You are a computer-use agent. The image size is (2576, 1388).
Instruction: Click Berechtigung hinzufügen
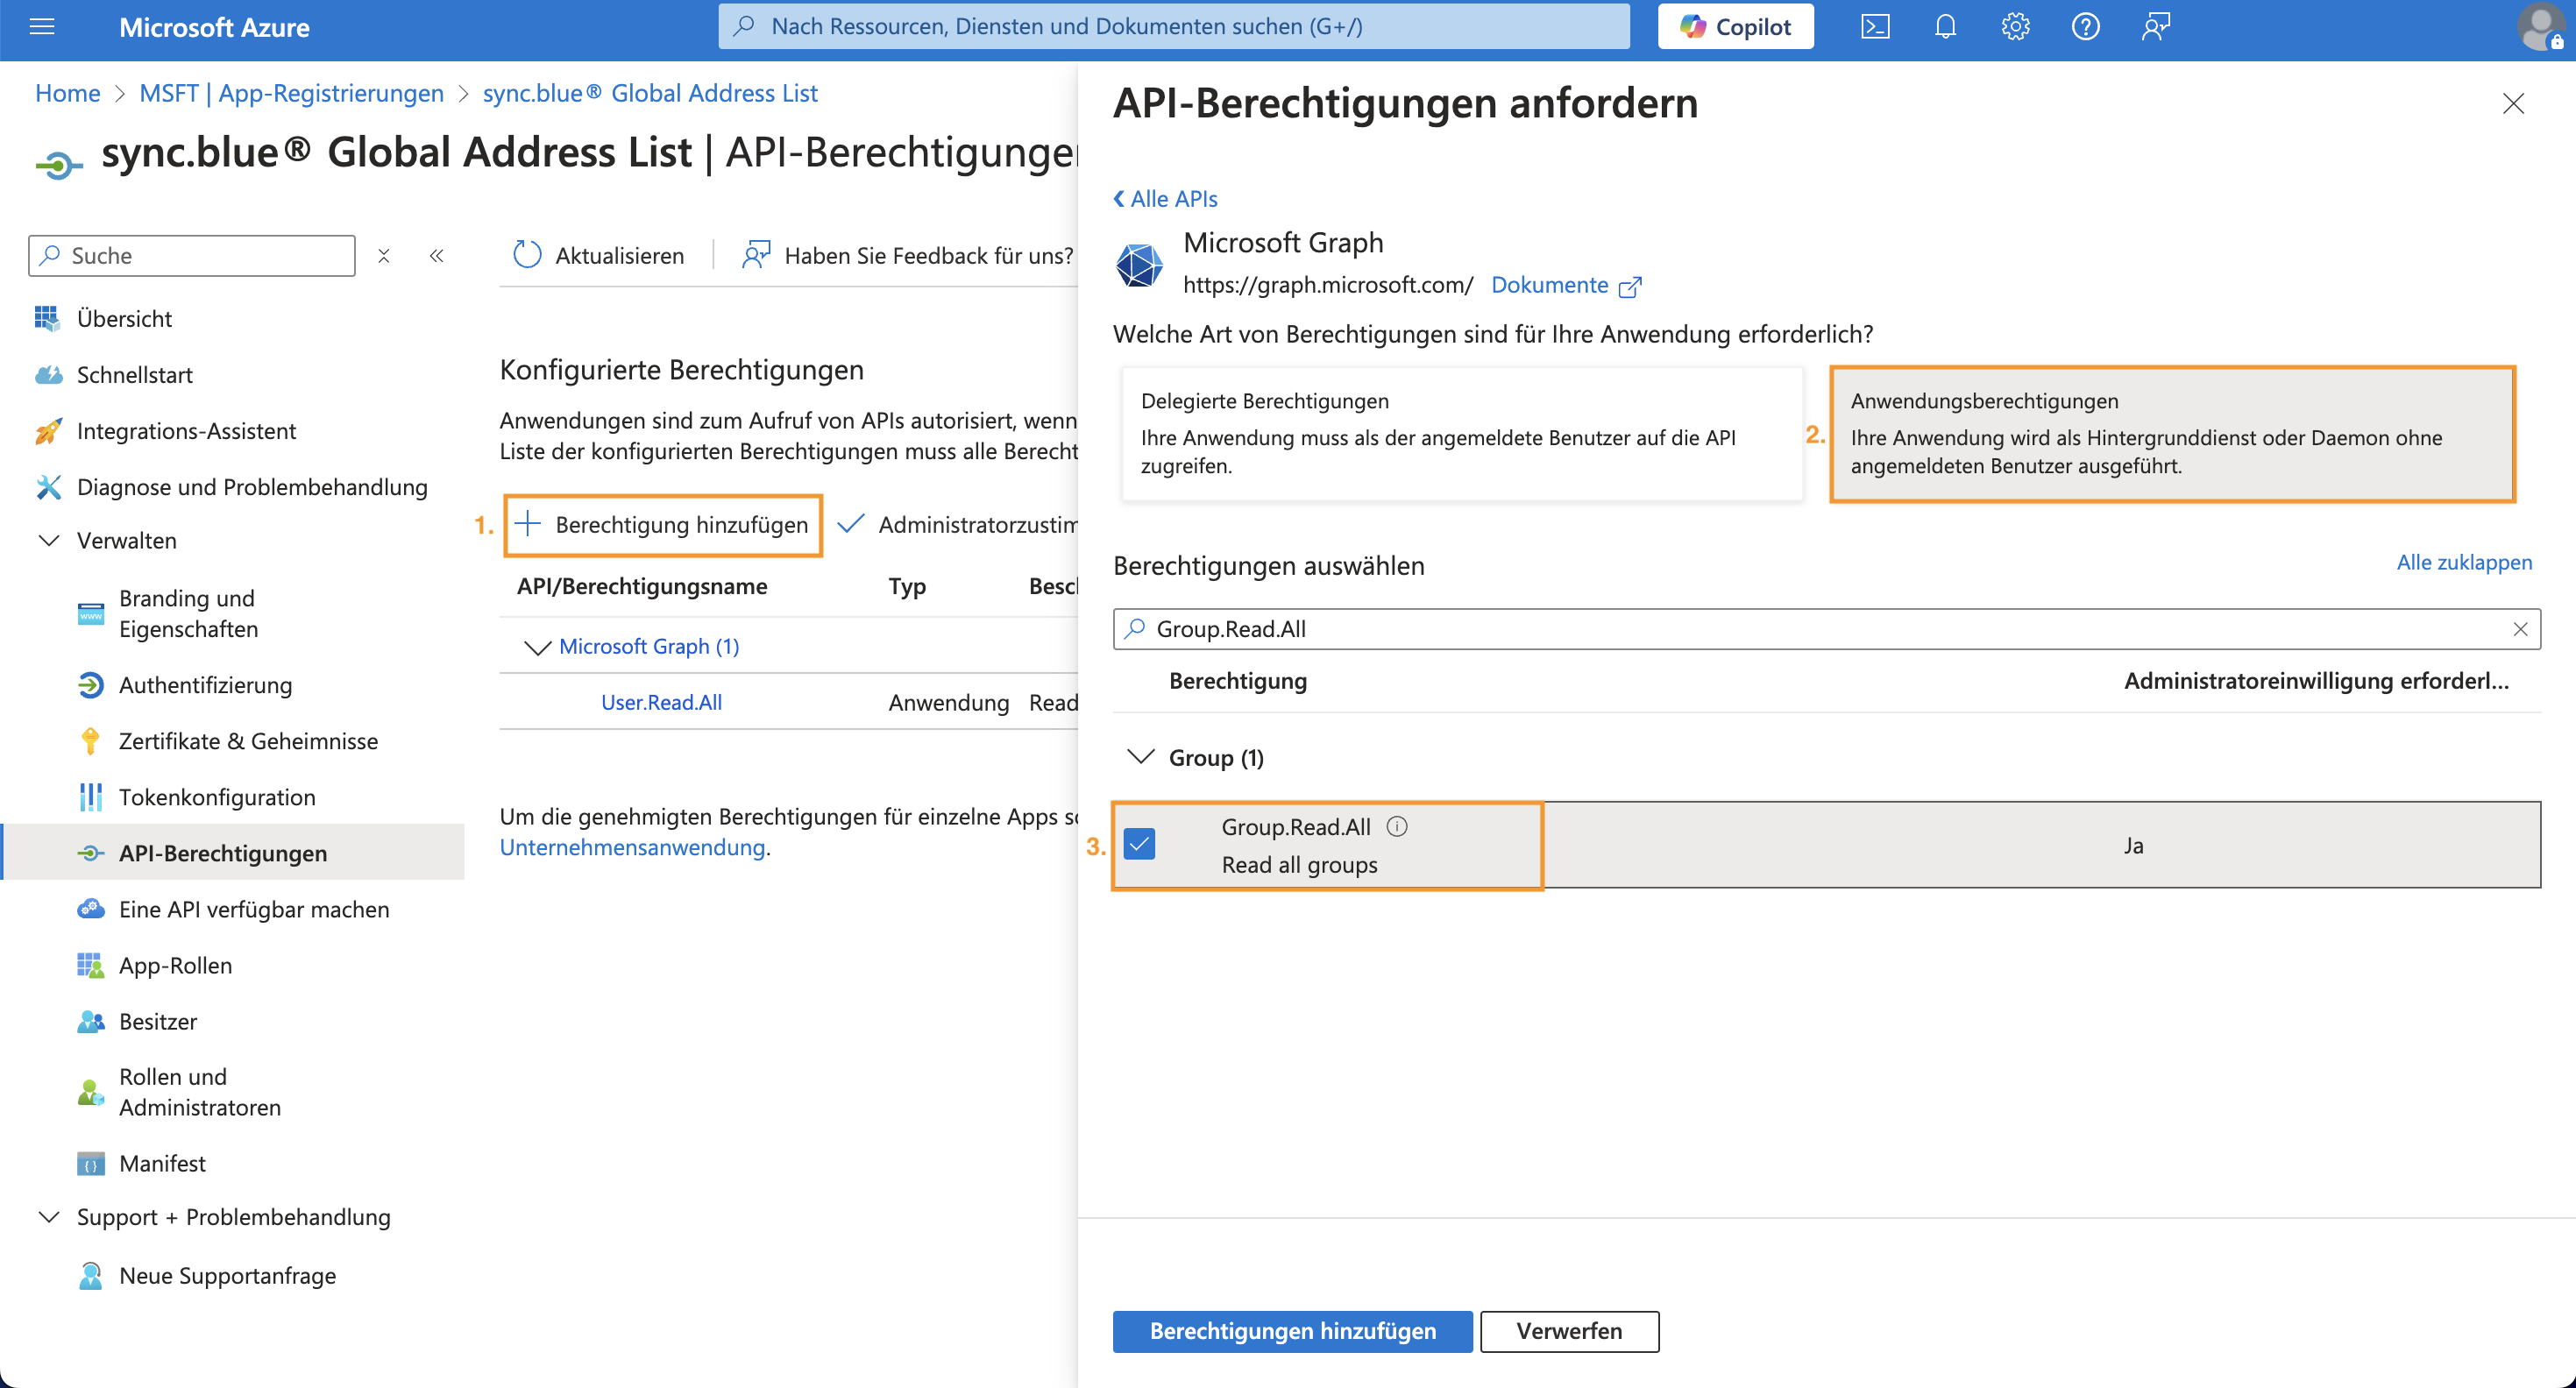point(663,525)
